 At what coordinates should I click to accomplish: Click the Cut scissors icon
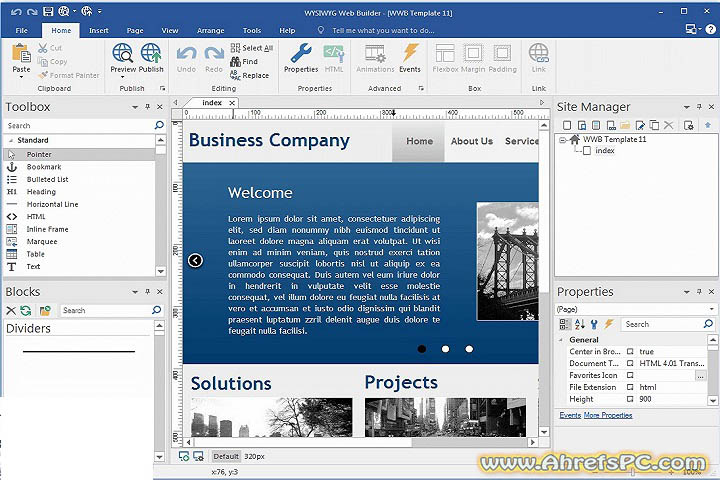tap(43, 48)
